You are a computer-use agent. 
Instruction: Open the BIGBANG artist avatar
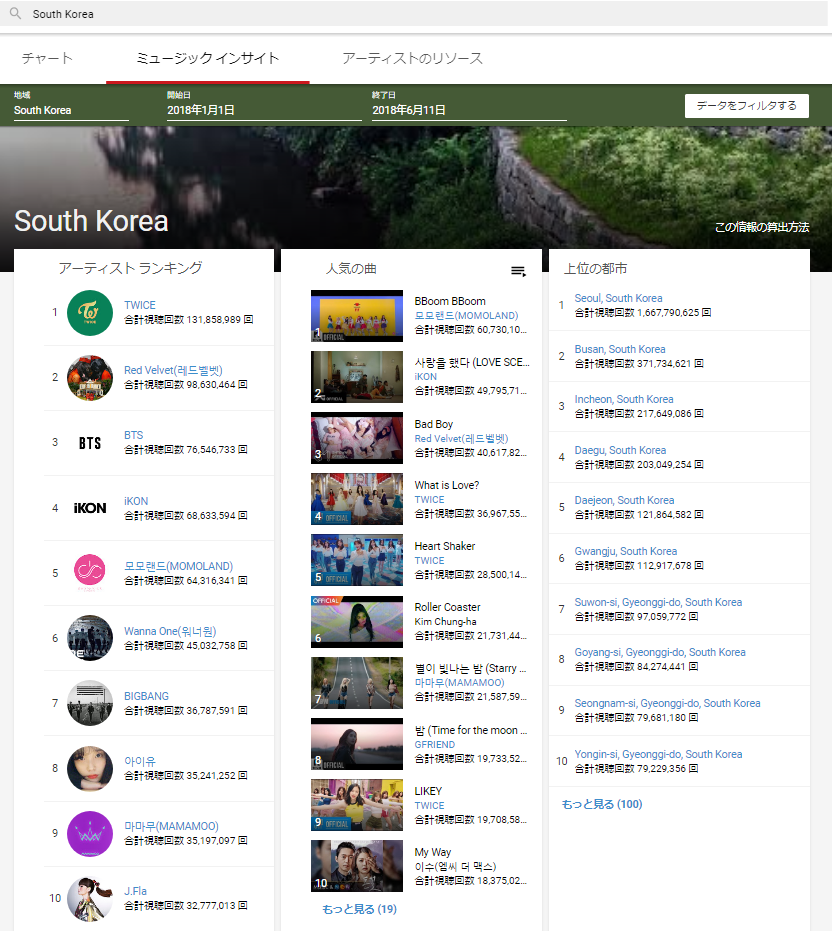coord(90,703)
